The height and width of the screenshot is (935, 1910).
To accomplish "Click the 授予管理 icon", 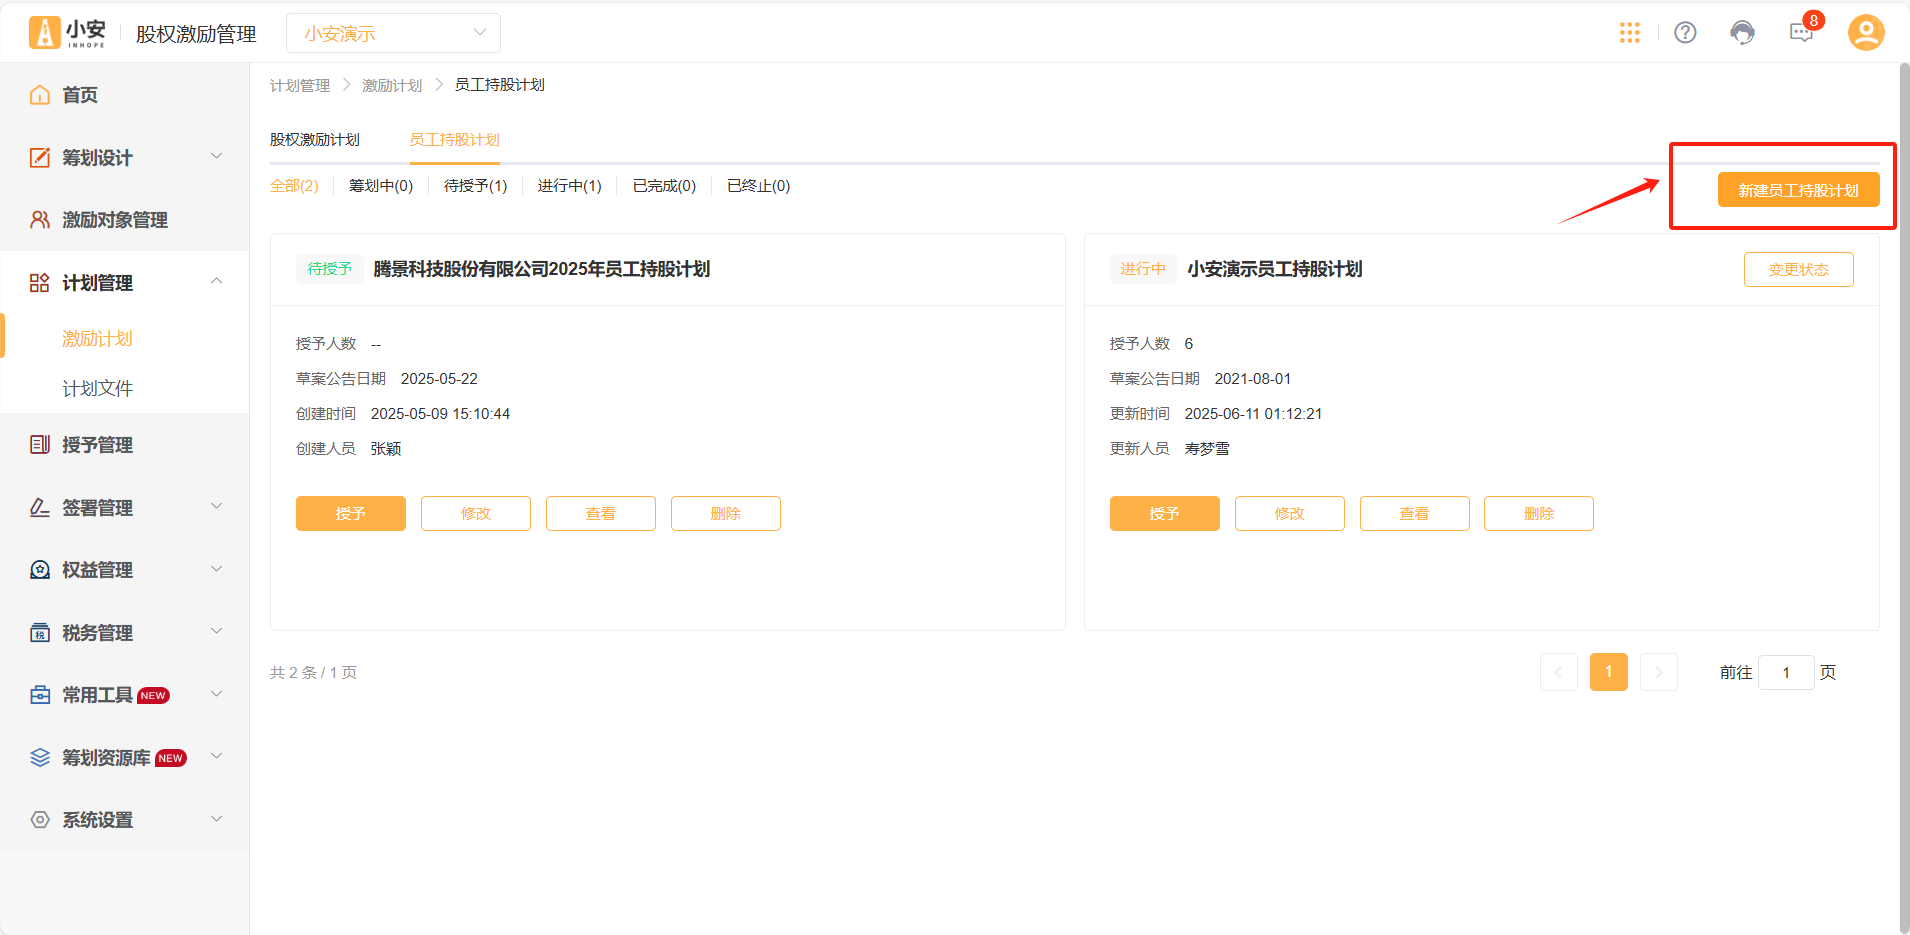I will 40,445.
